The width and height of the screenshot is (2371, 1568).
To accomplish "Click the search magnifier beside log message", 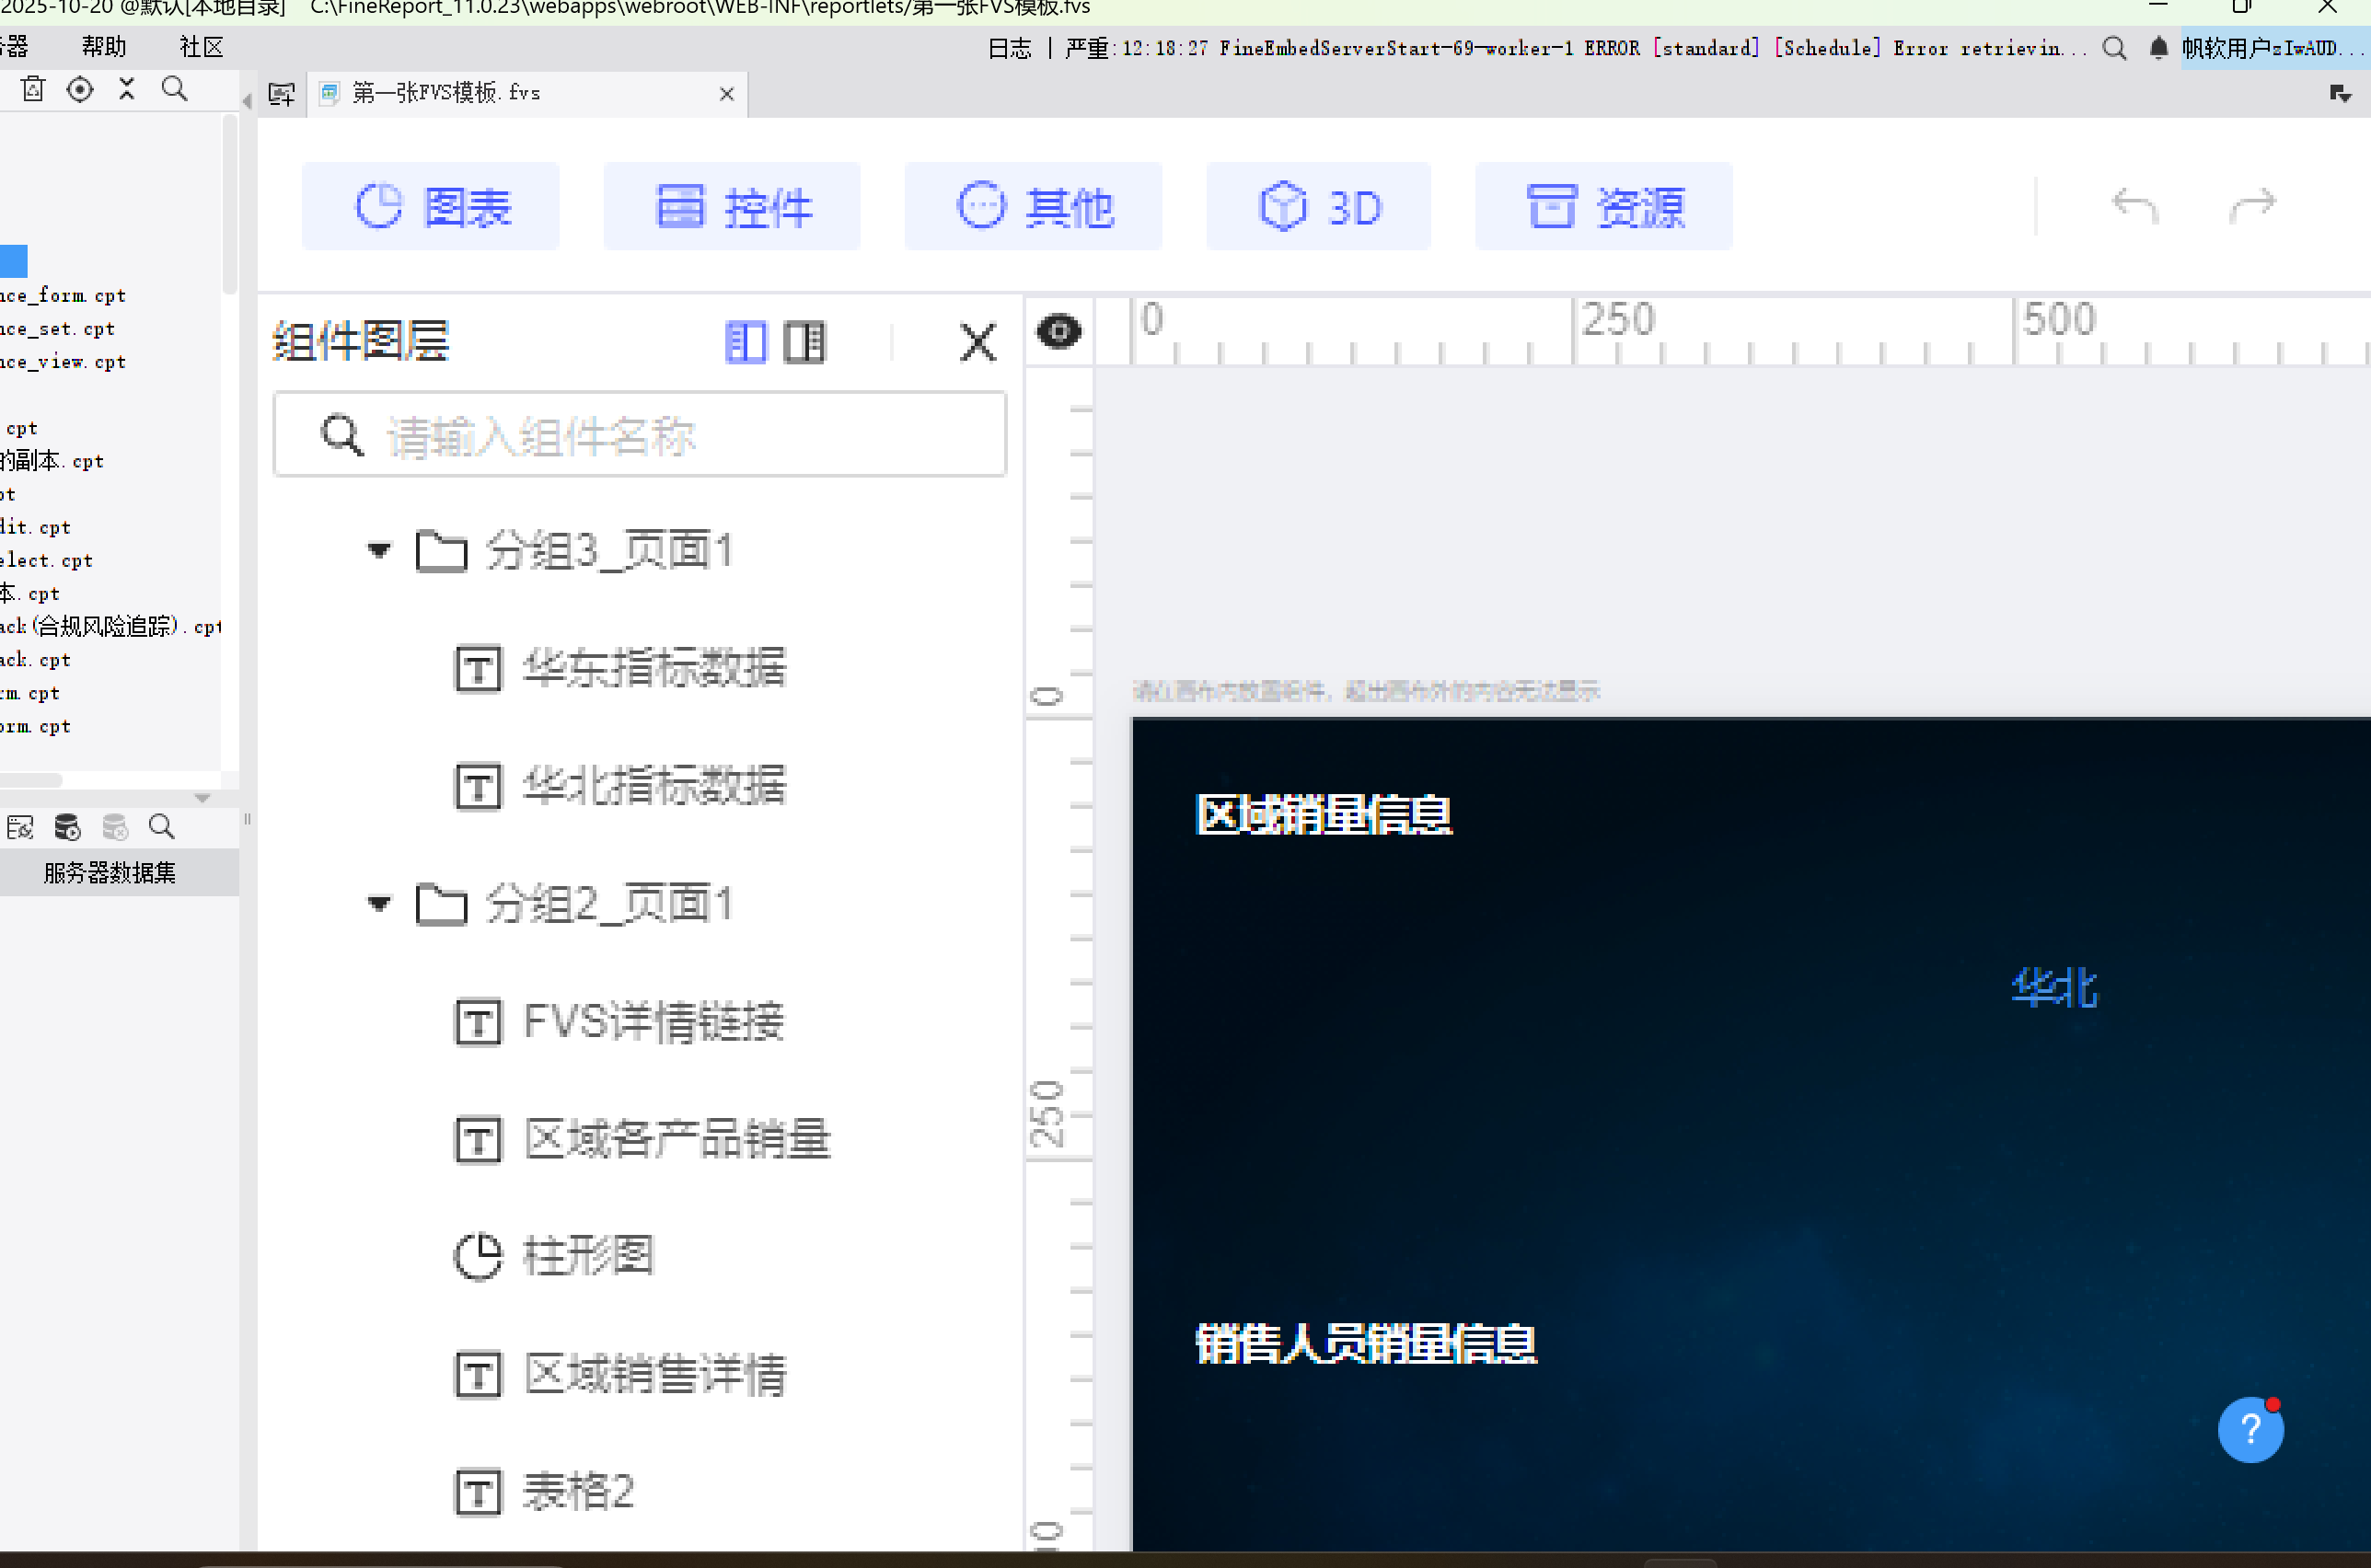I will tap(2114, 48).
